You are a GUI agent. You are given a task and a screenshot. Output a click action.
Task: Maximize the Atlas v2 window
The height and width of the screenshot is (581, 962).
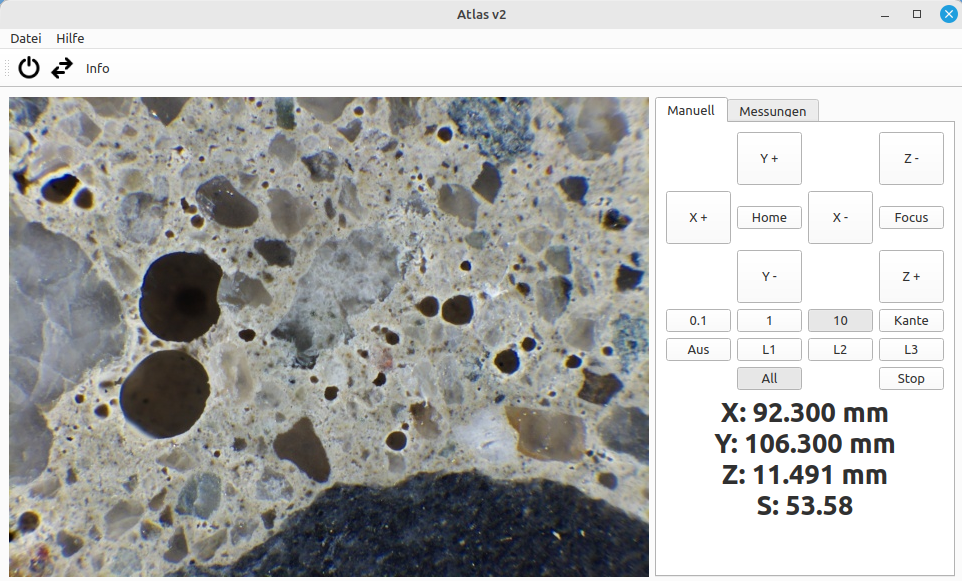coord(917,14)
